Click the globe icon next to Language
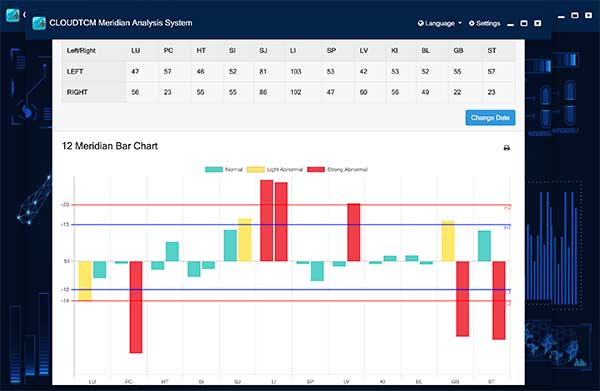Image resolution: width=600 pixels, height=391 pixels. click(x=421, y=23)
